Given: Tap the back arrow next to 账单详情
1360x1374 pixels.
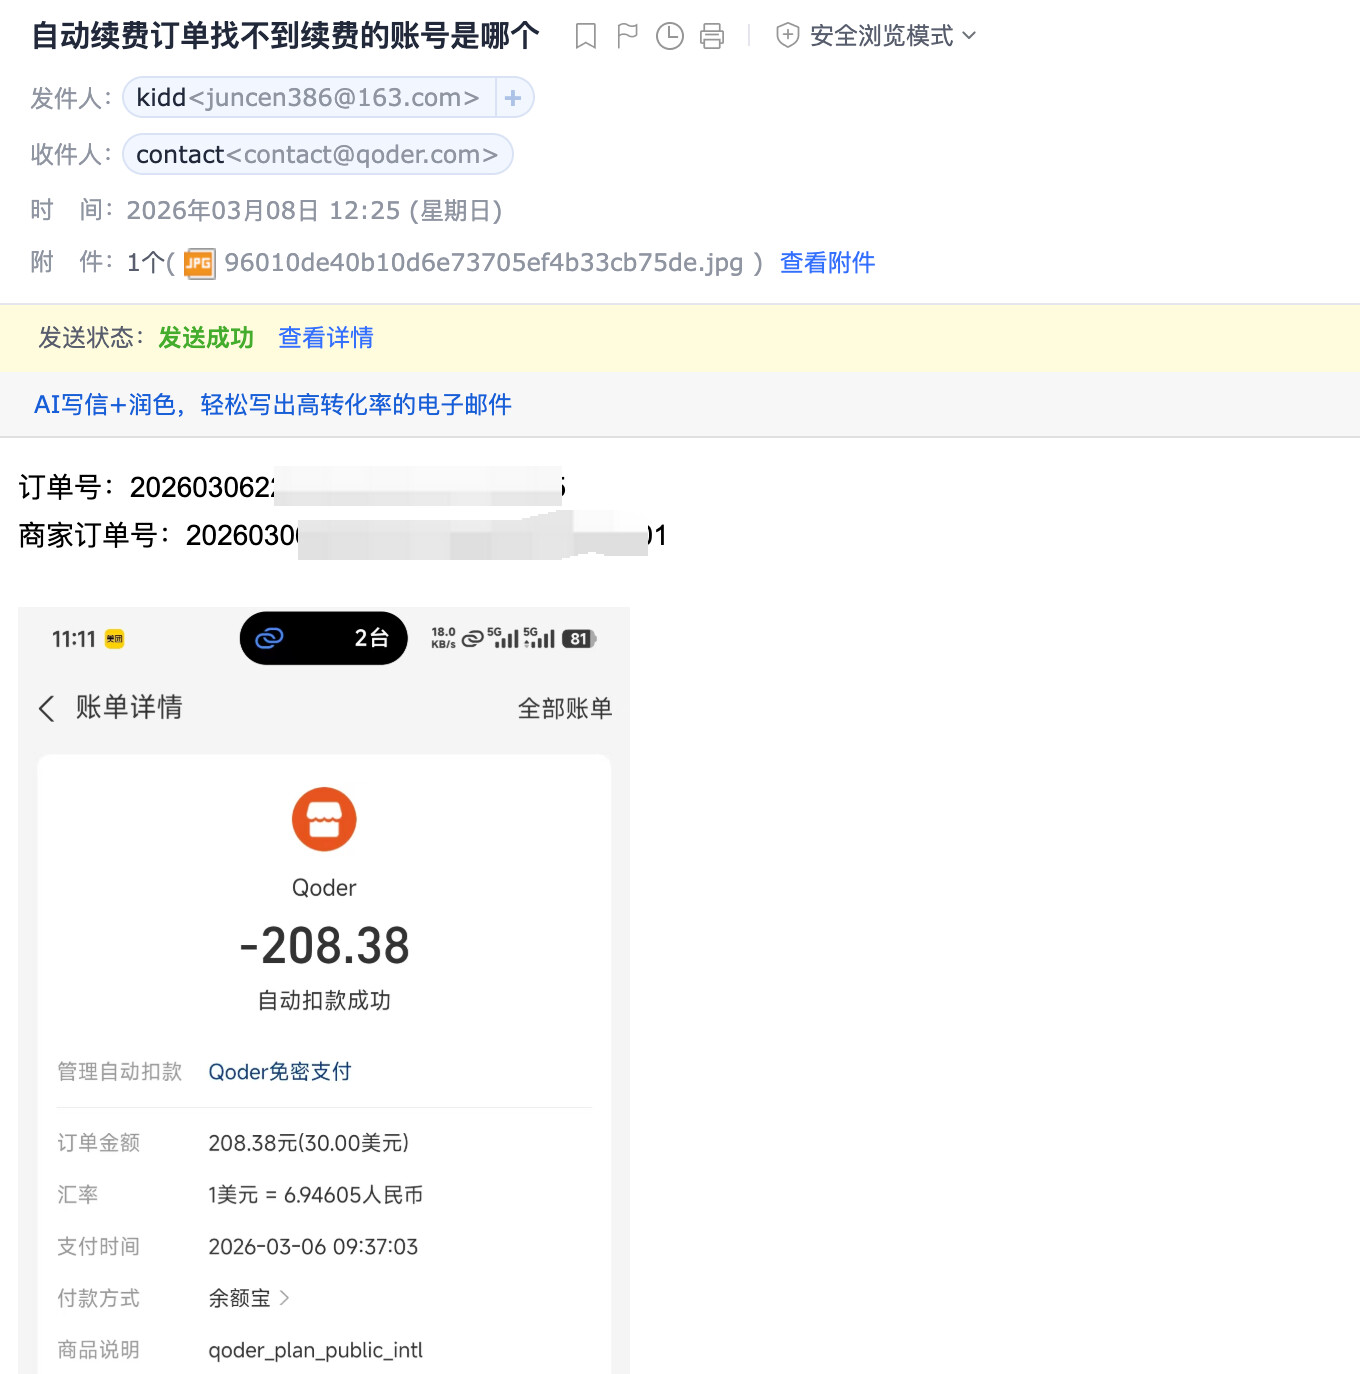Looking at the screenshot, I should pyautogui.click(x=46, y=708).
